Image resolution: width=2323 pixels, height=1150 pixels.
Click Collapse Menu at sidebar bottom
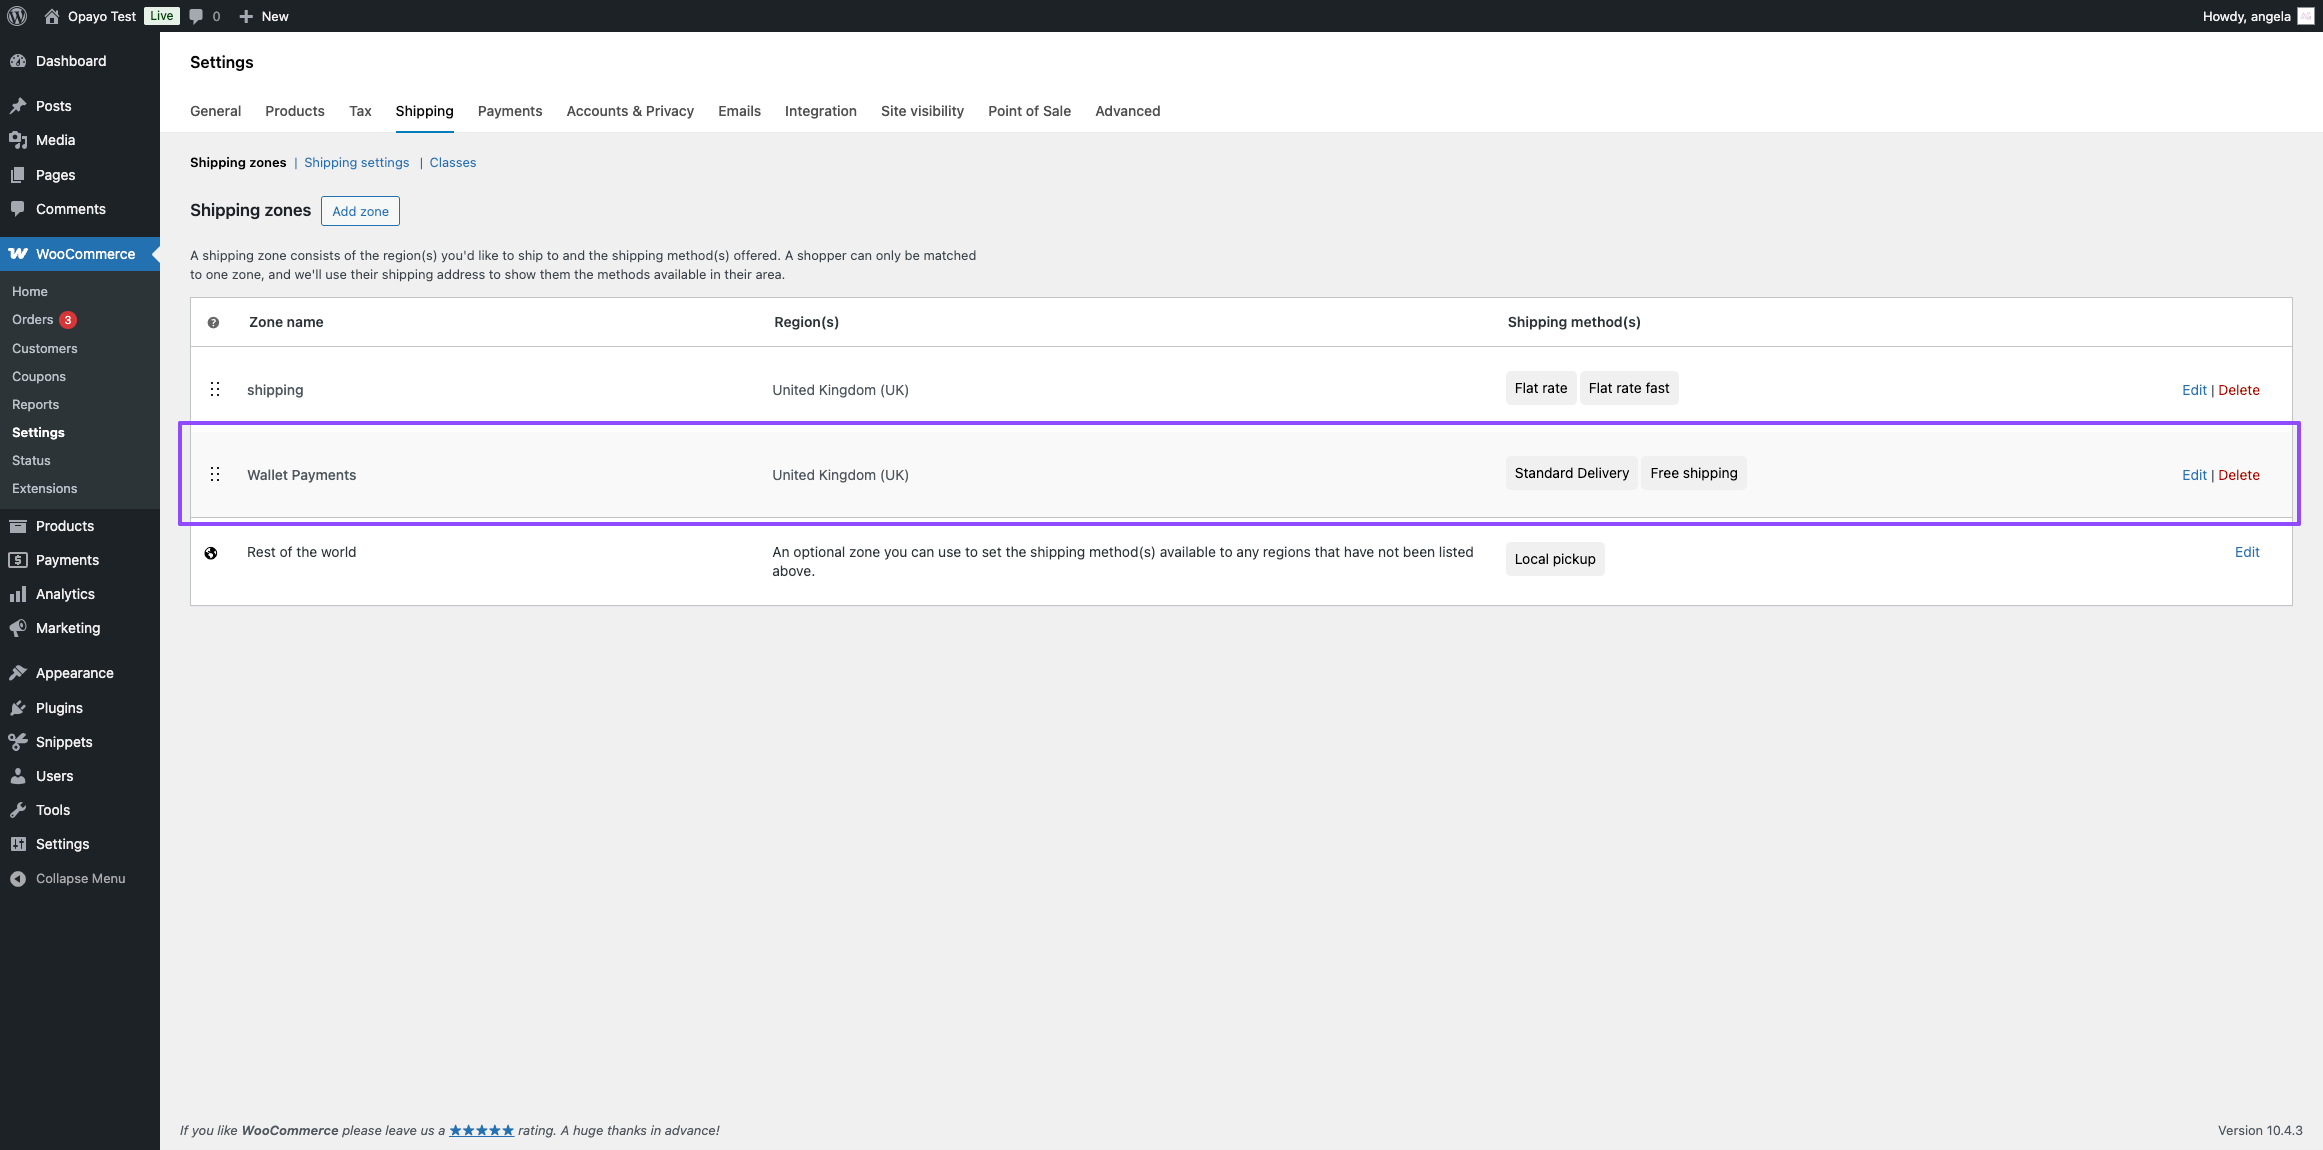80,878
